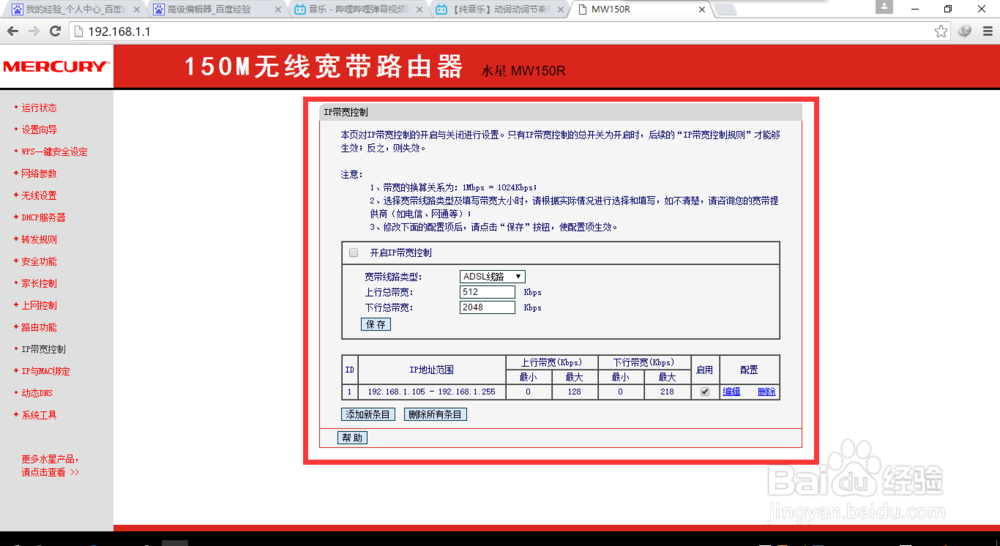The width and height of the screenshot is (1000, 546).
Task: Click the Chrome user profile icon
Action: pos(884,7)
